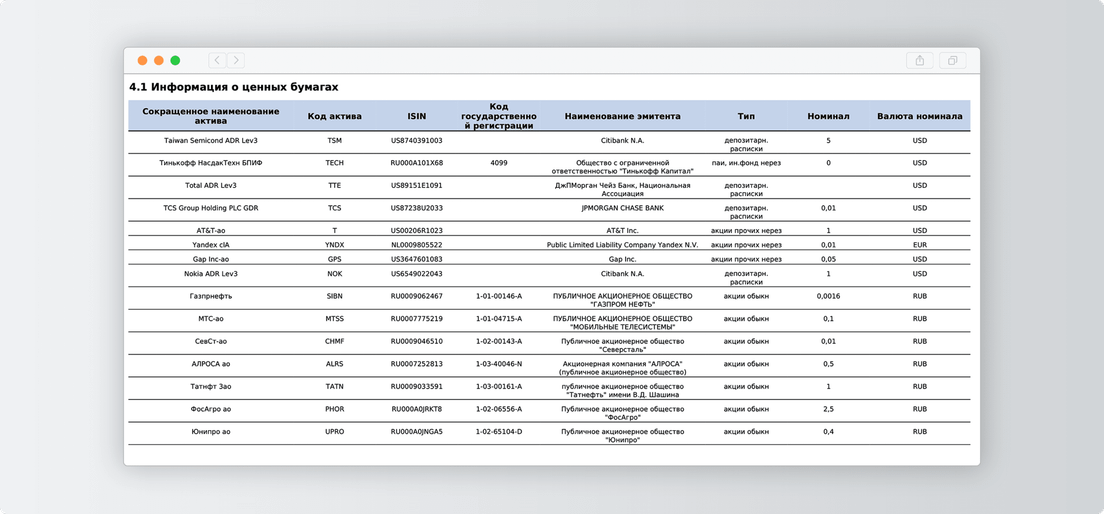Click the 'Код актива' column header
Image resolution: width=1104 pixels, height=514 pixels.
click(335, 116)
